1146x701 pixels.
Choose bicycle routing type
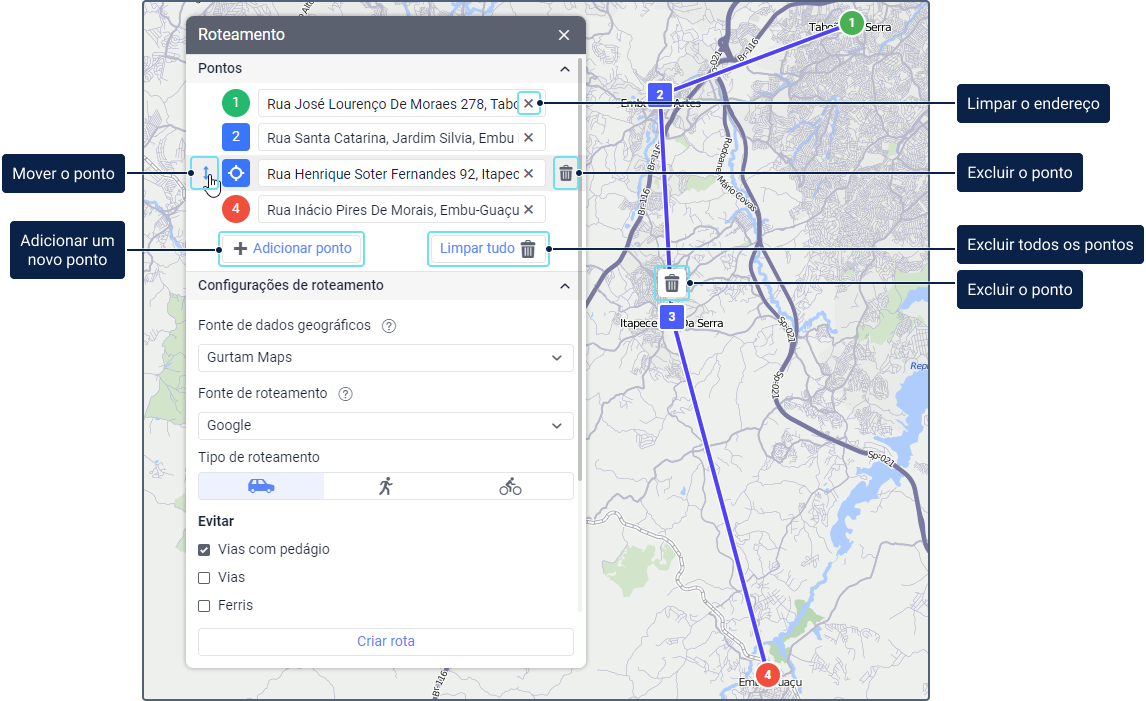[510, 486]
